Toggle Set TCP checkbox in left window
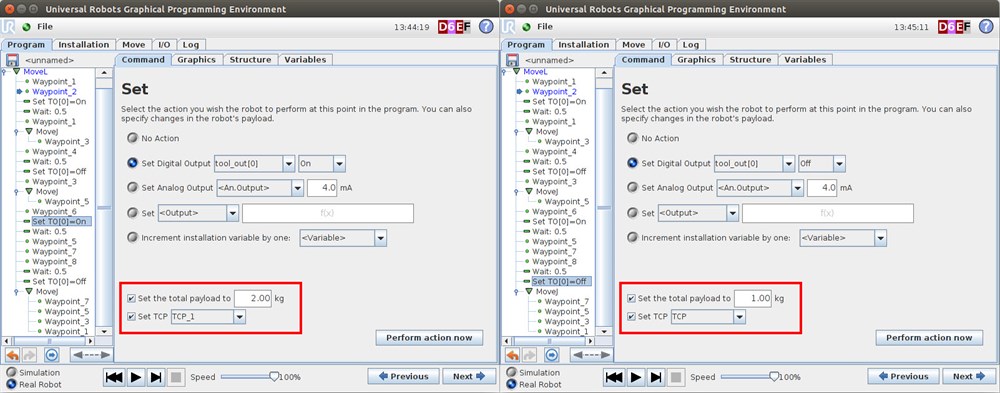 pos(131,316)
